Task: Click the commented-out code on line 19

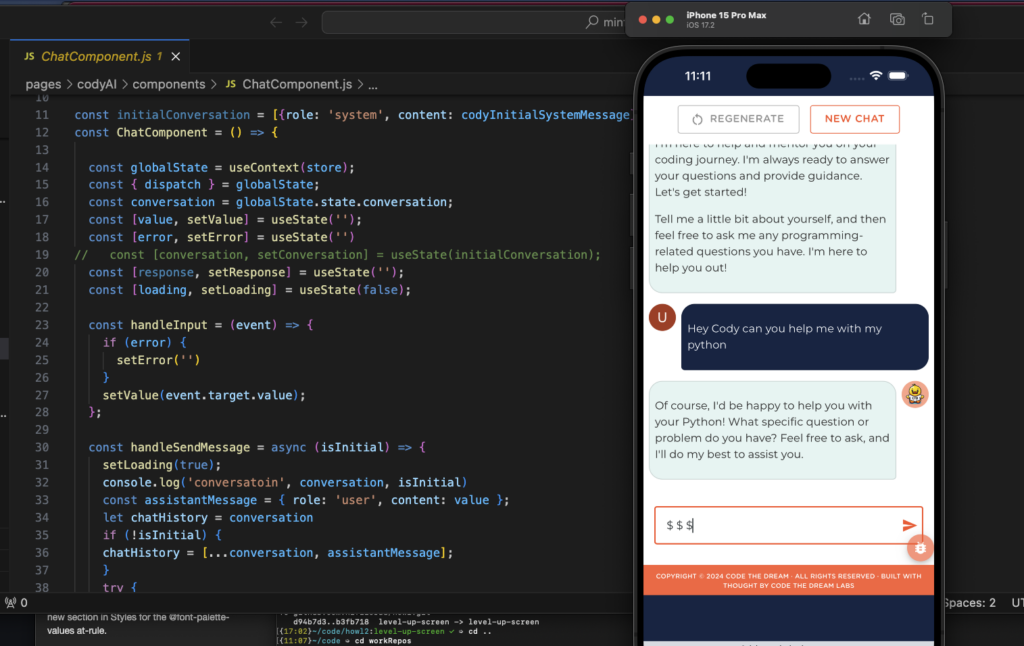Action: coord(337,255)
